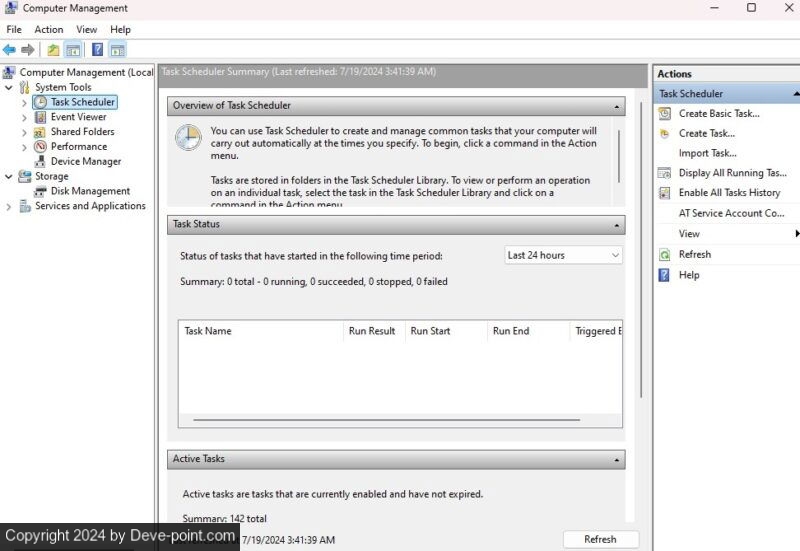This screenshot has width=800, height=551.
Task: Click Enable All Tasks History
Action: pos(729,192)
